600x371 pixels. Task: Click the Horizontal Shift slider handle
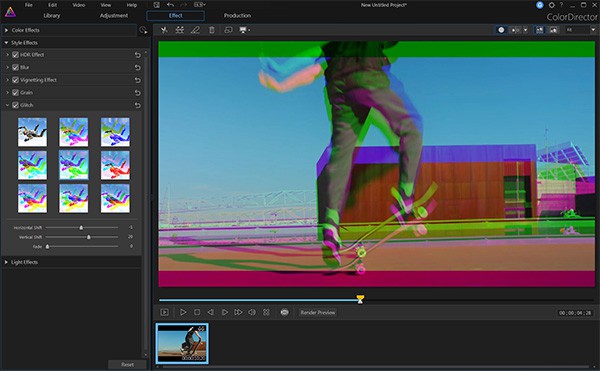[81, 228]
